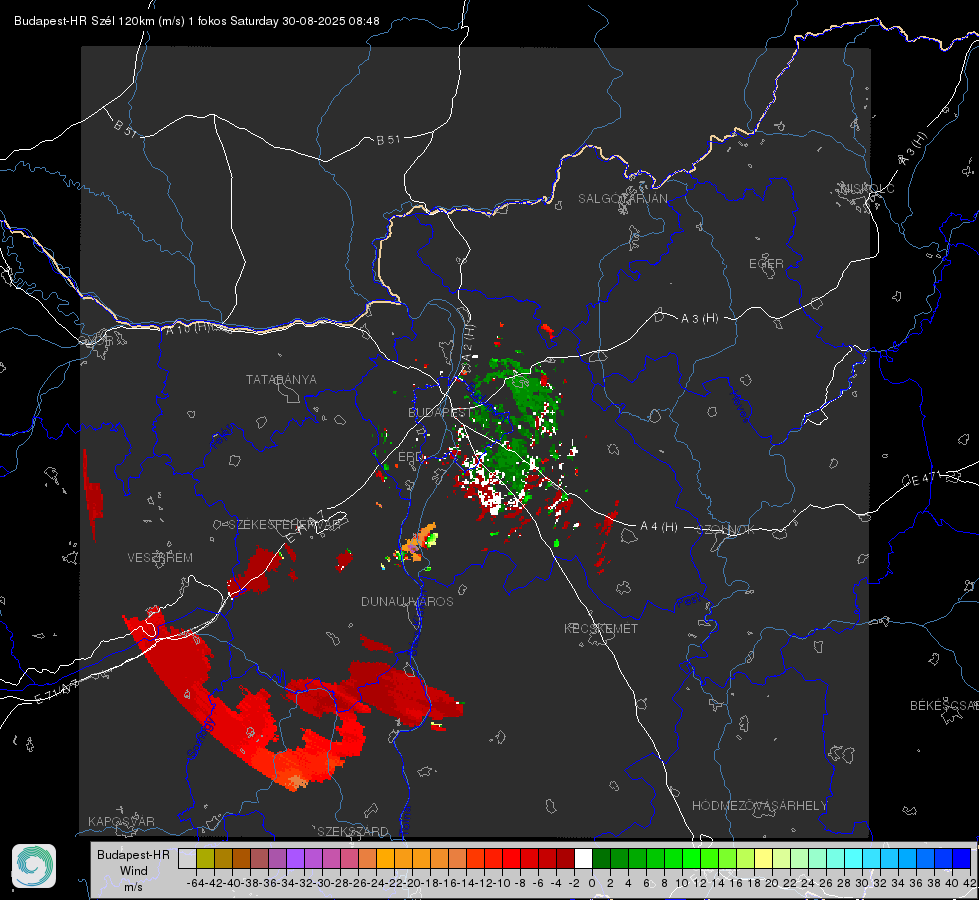Image resolution: width=979 pixels, height=900 pixels.
Task: Click the white swatch in the wind legend
Action: (x=583, y=858)
